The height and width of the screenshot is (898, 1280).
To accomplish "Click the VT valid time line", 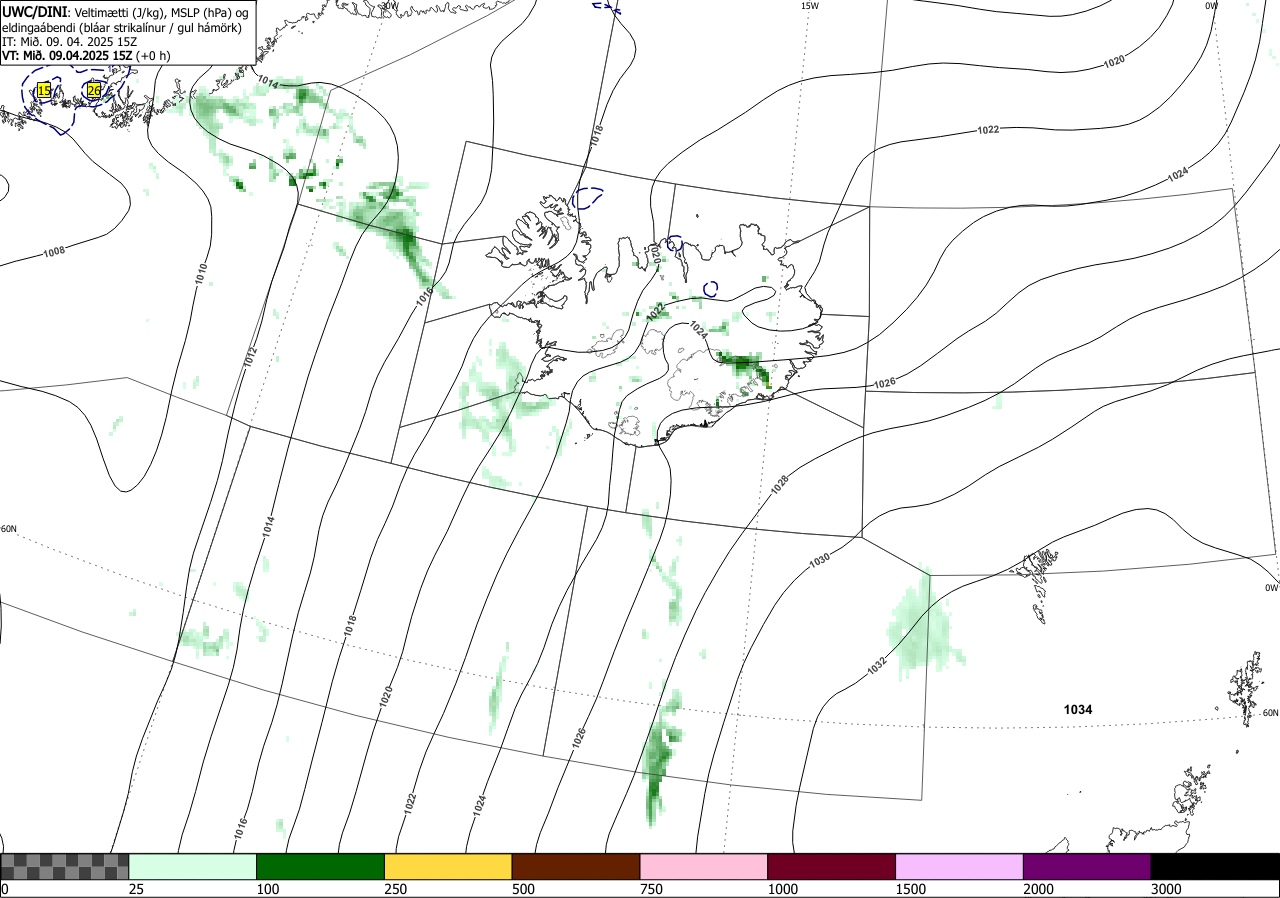I will pos(86,56).
